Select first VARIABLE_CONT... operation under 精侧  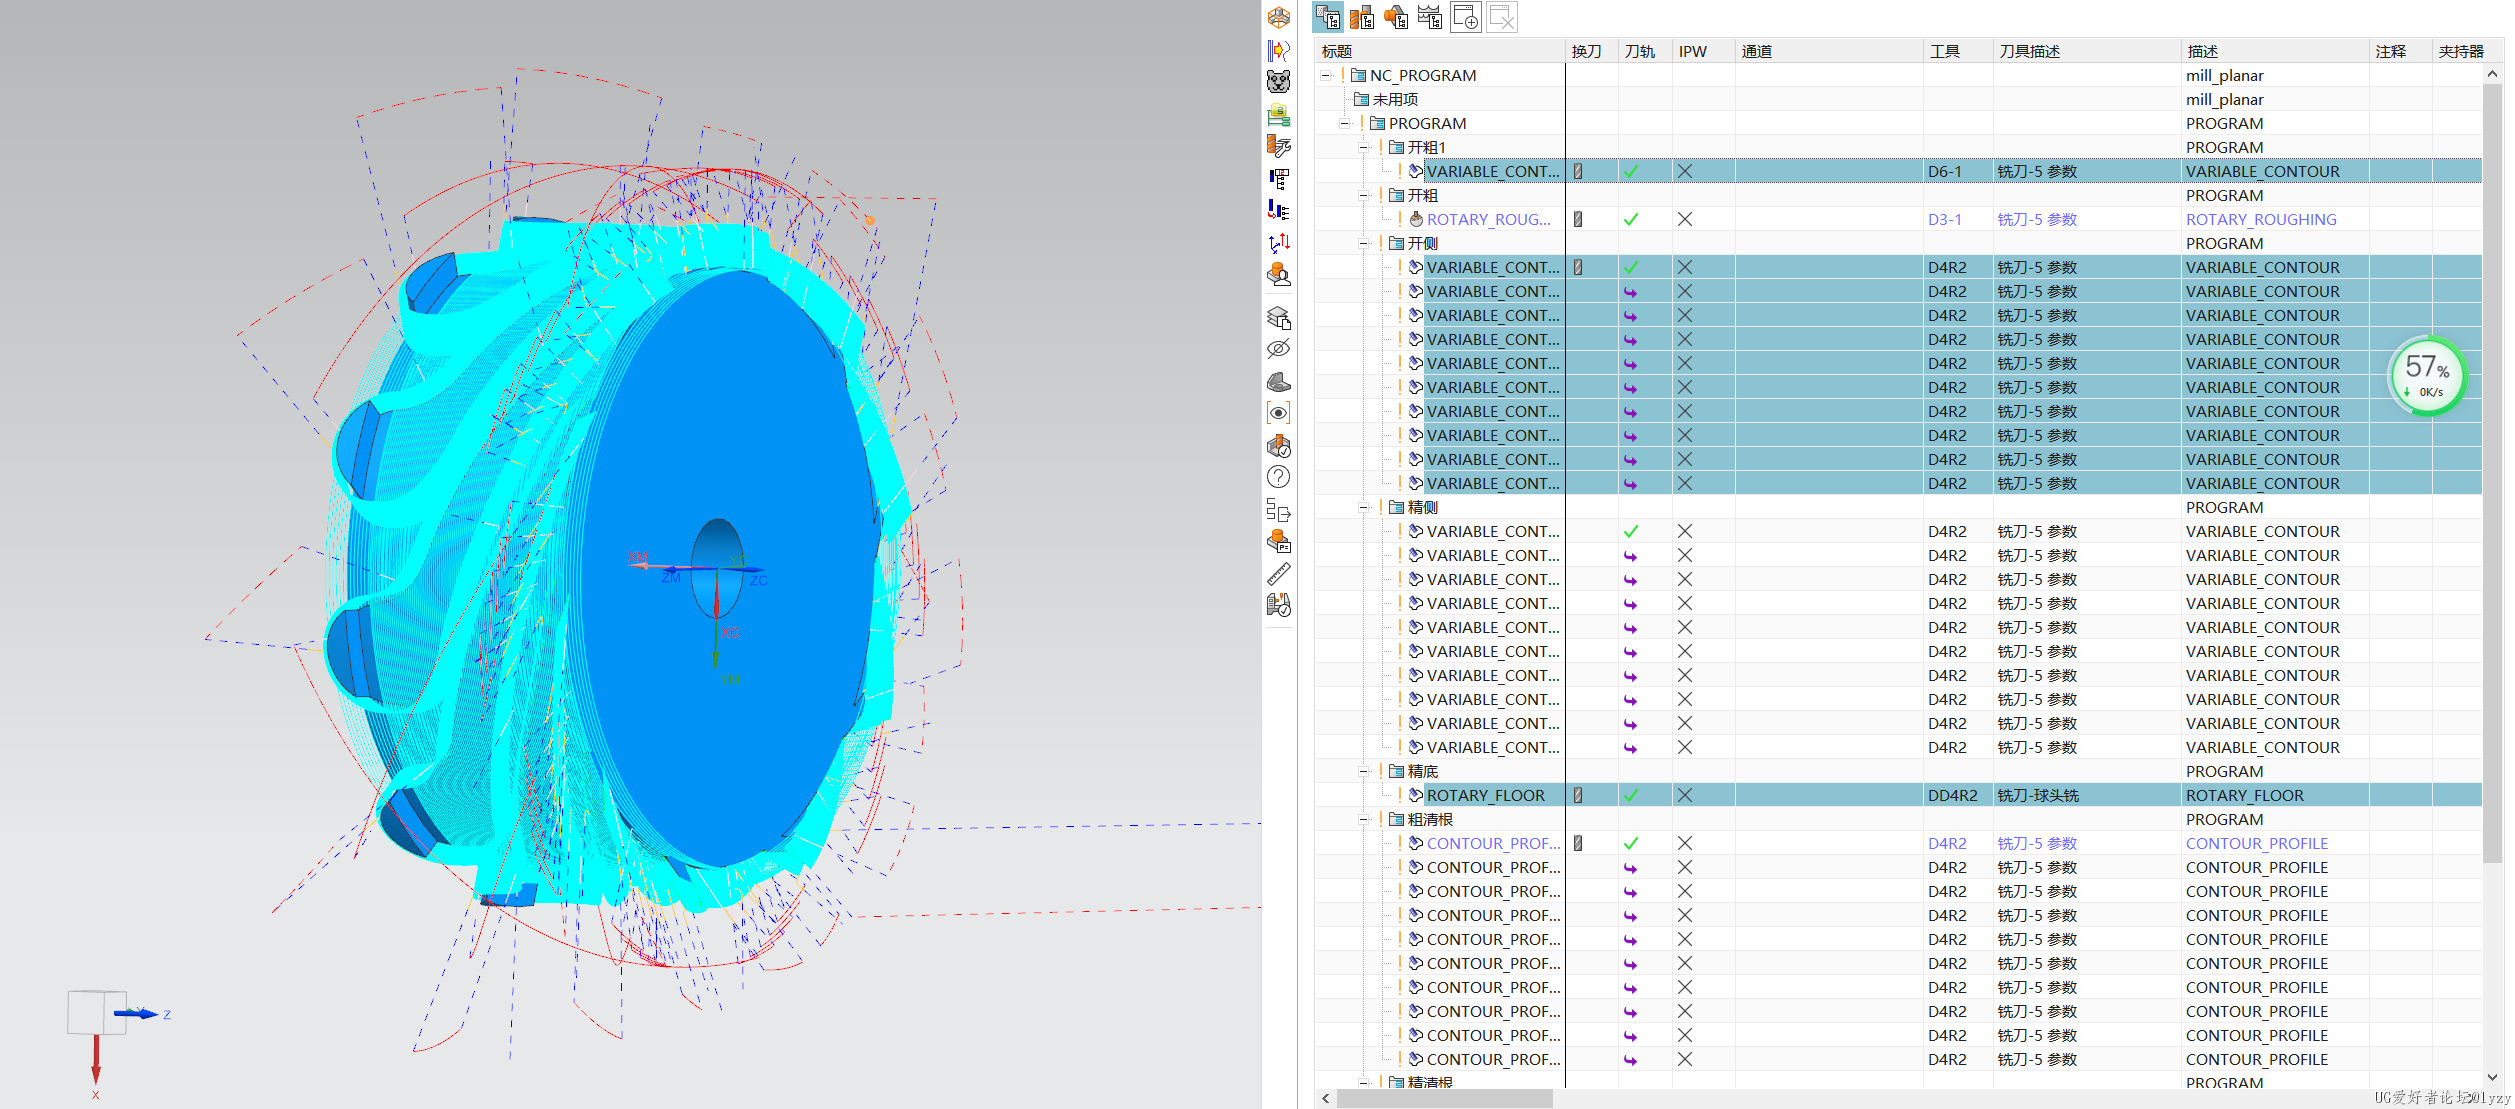[1493, 531]
